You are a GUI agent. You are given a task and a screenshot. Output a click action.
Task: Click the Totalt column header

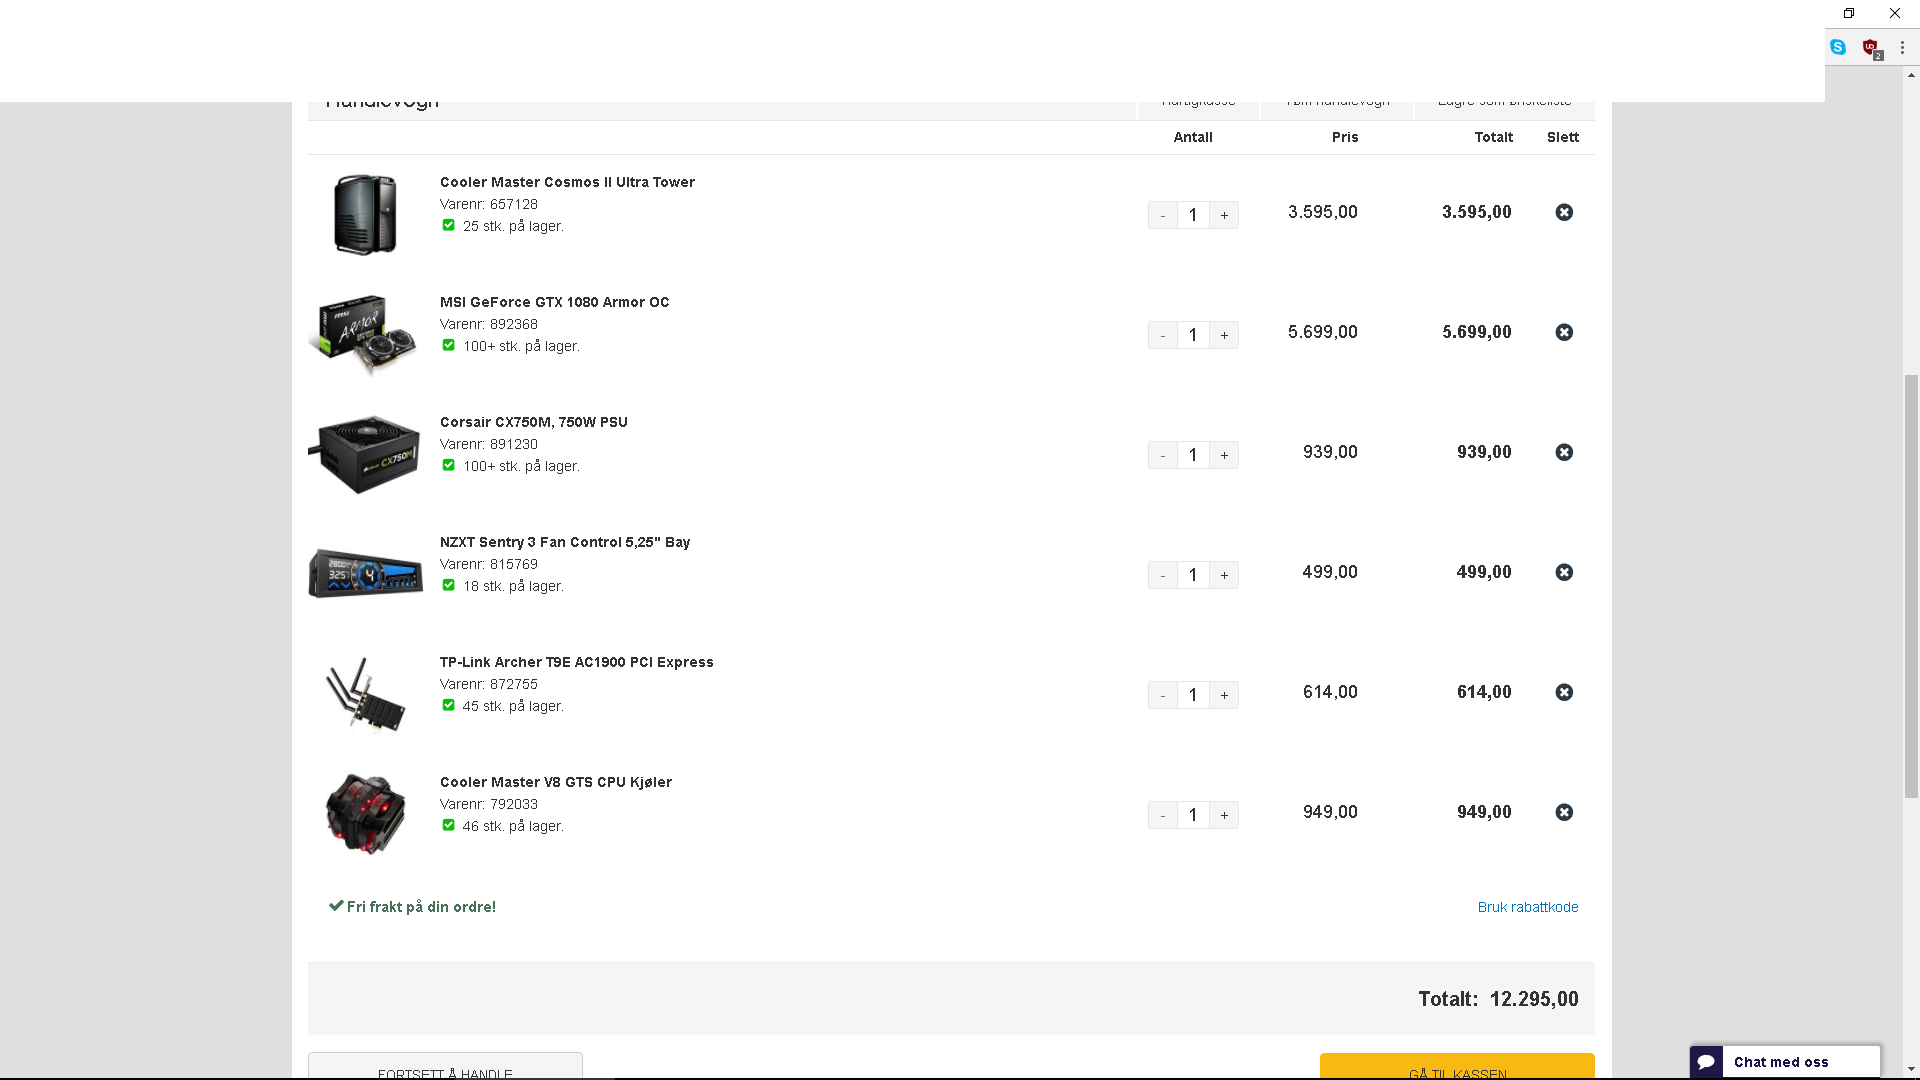point(1493,137)
